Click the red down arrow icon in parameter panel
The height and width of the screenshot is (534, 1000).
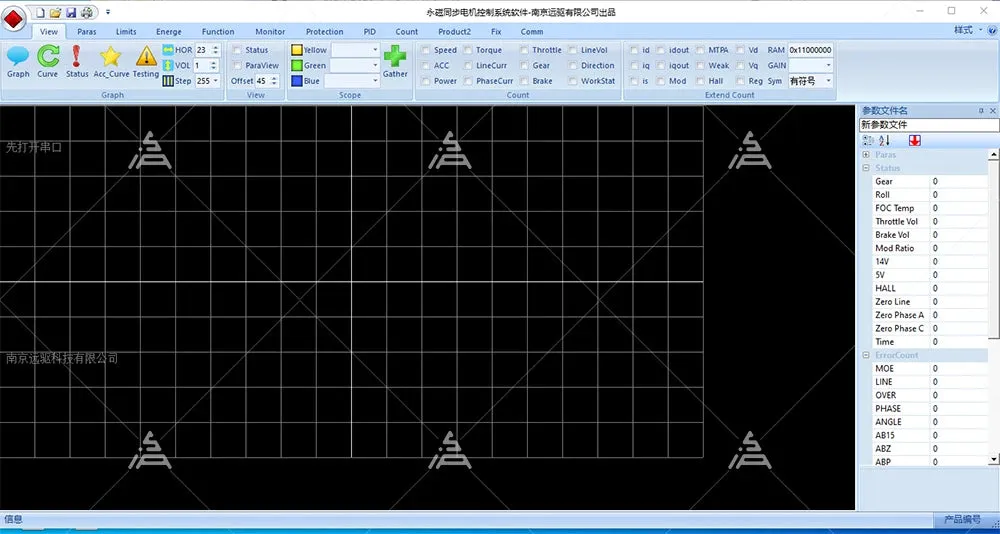tap(915, 140)
